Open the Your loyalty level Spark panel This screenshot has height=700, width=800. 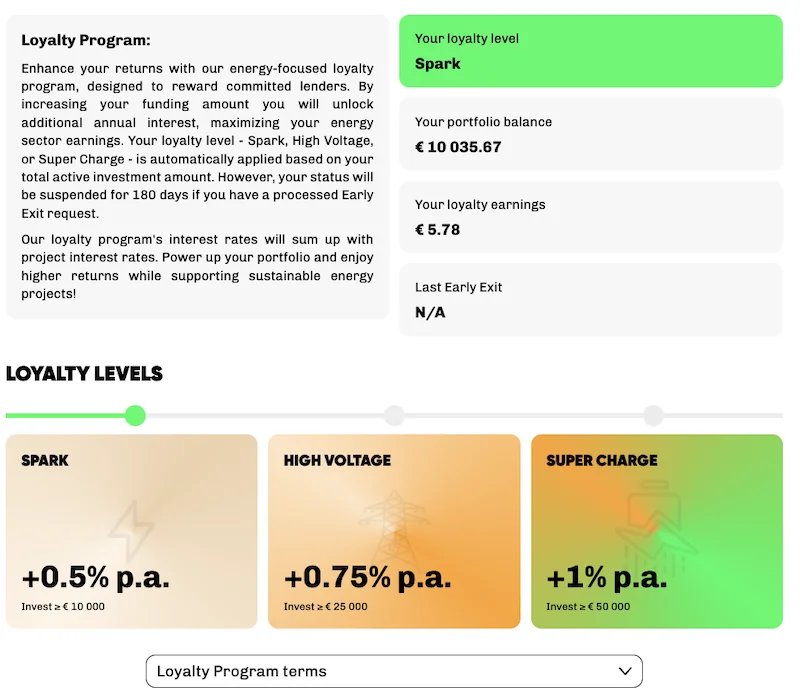[590, 48]
